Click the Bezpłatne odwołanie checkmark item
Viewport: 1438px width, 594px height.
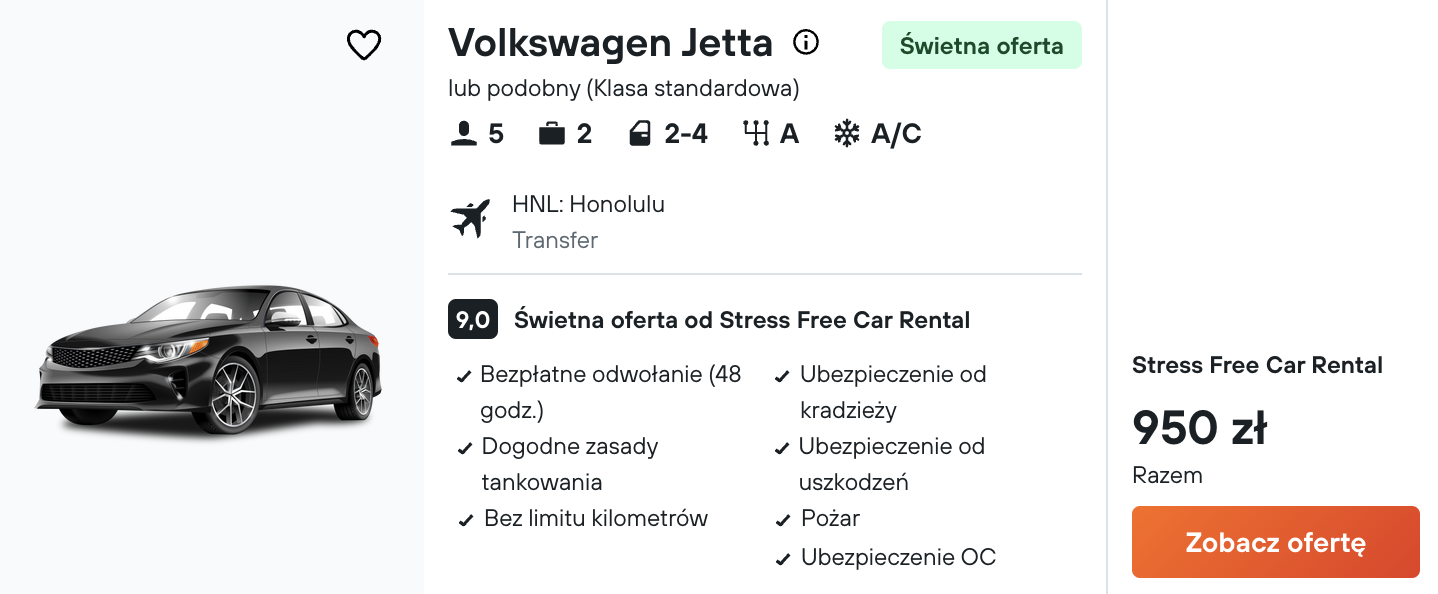(599, 392)
